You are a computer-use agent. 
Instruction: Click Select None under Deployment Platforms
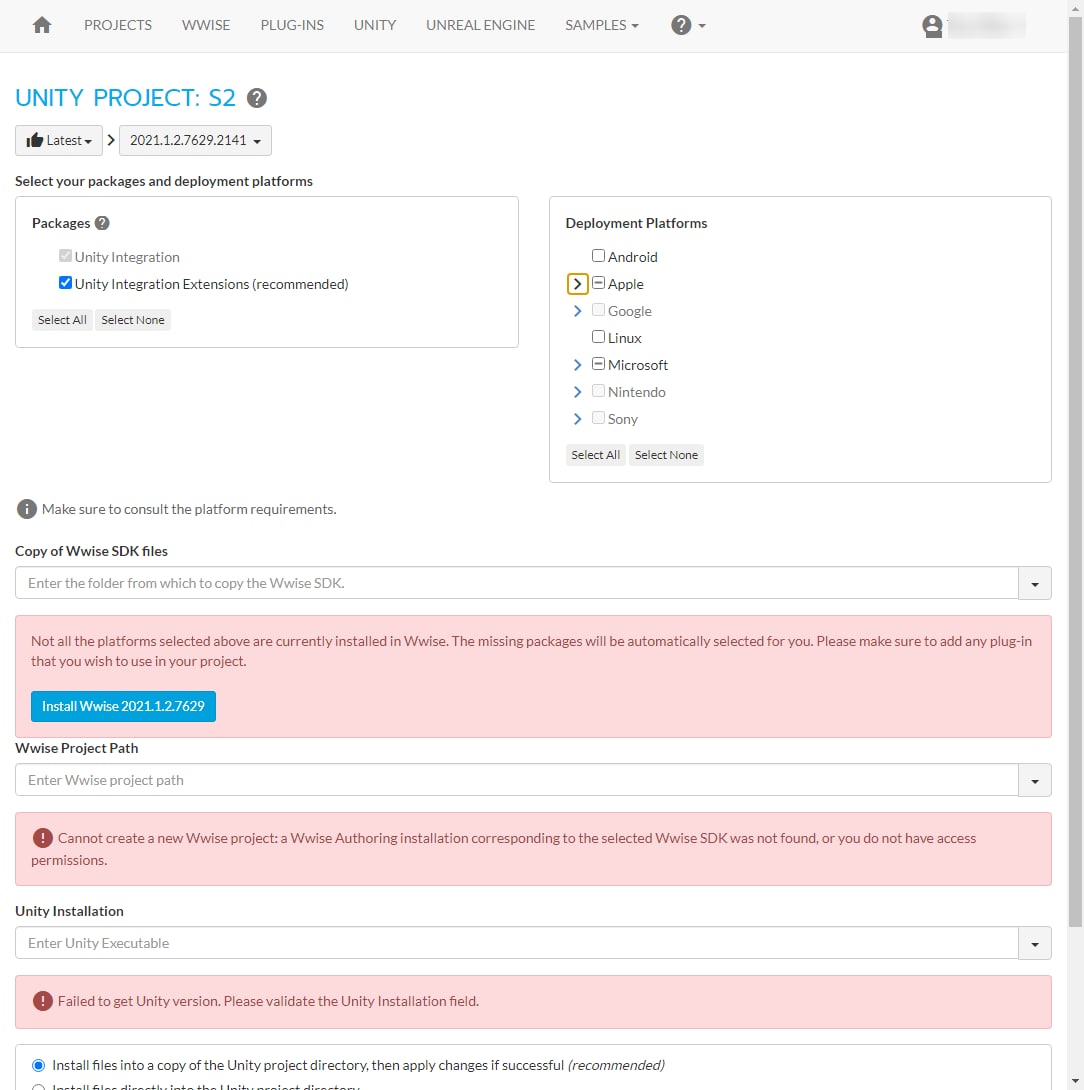pos(666,455)
